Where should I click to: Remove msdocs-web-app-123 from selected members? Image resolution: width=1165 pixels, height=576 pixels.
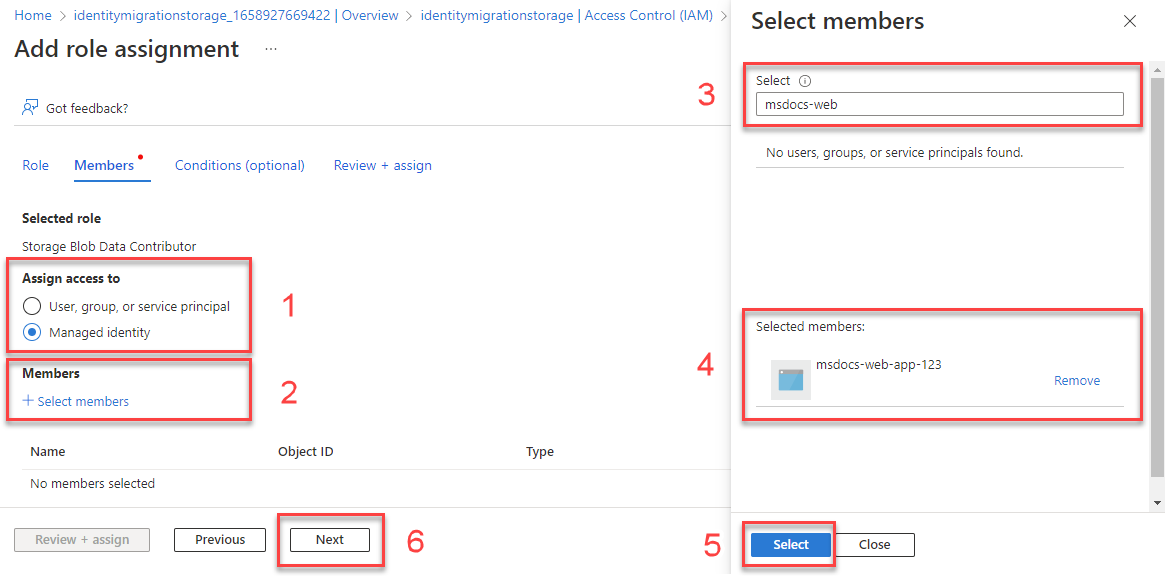tap(1076, 380)
